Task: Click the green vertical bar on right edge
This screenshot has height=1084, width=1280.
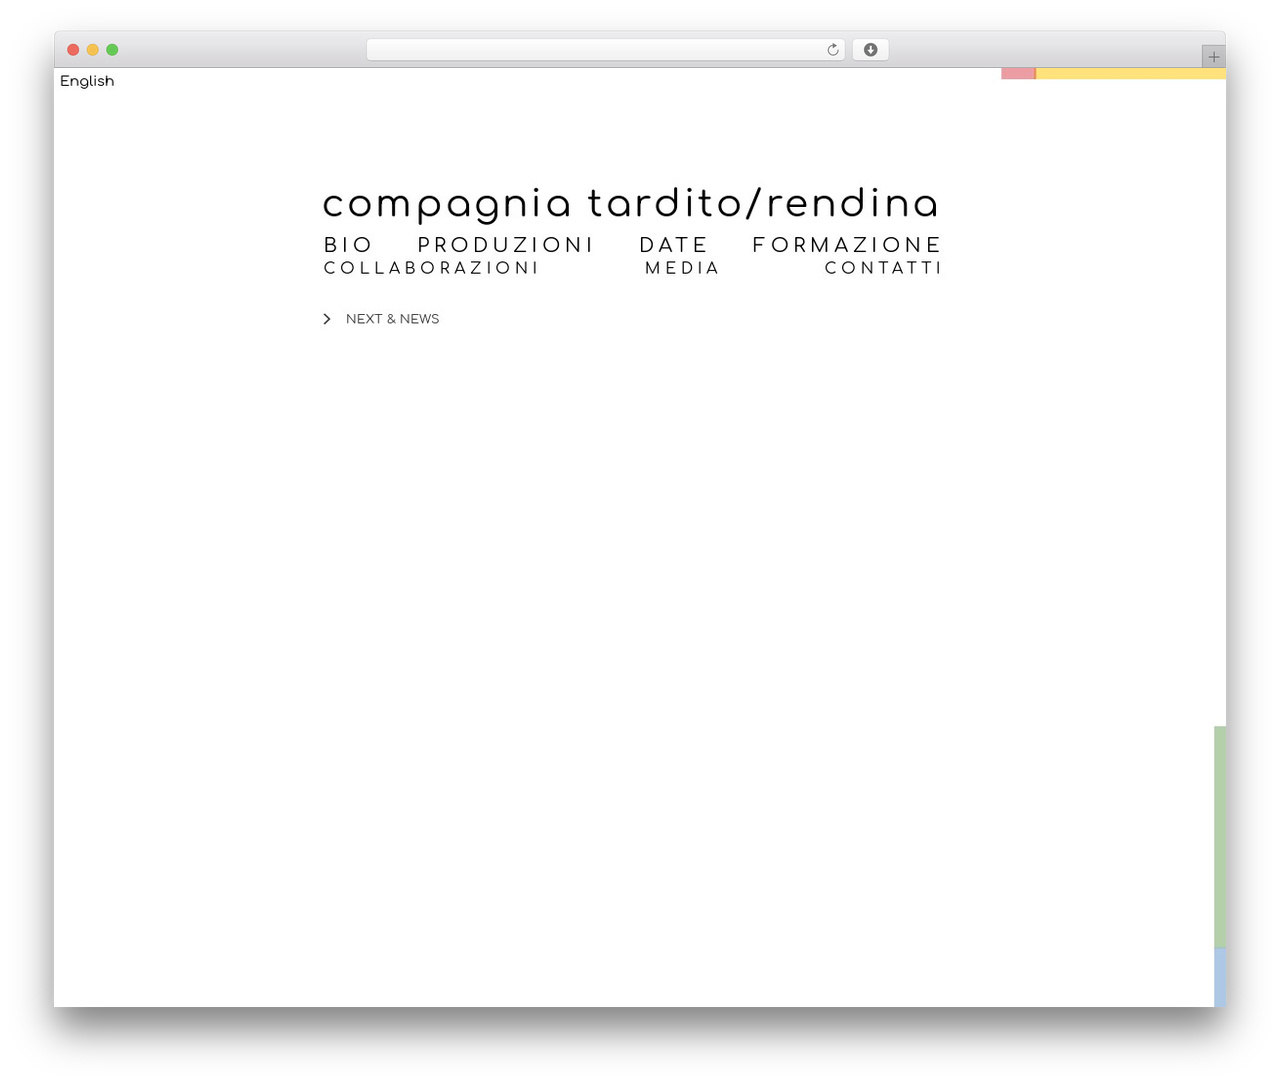Action: (x=1220, y=837)
